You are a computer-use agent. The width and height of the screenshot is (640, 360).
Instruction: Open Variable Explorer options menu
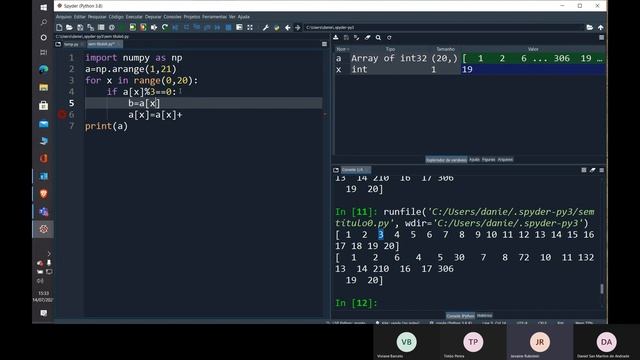601,38
